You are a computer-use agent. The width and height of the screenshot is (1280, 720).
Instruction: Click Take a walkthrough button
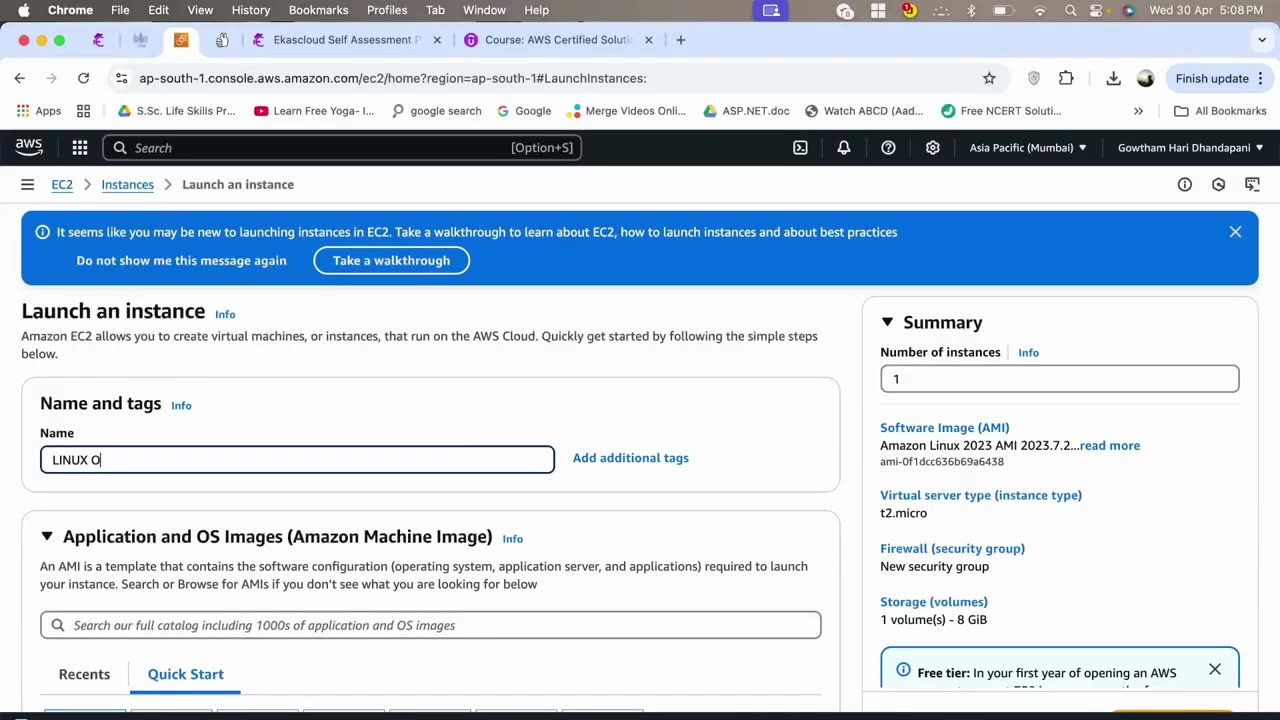391,260
